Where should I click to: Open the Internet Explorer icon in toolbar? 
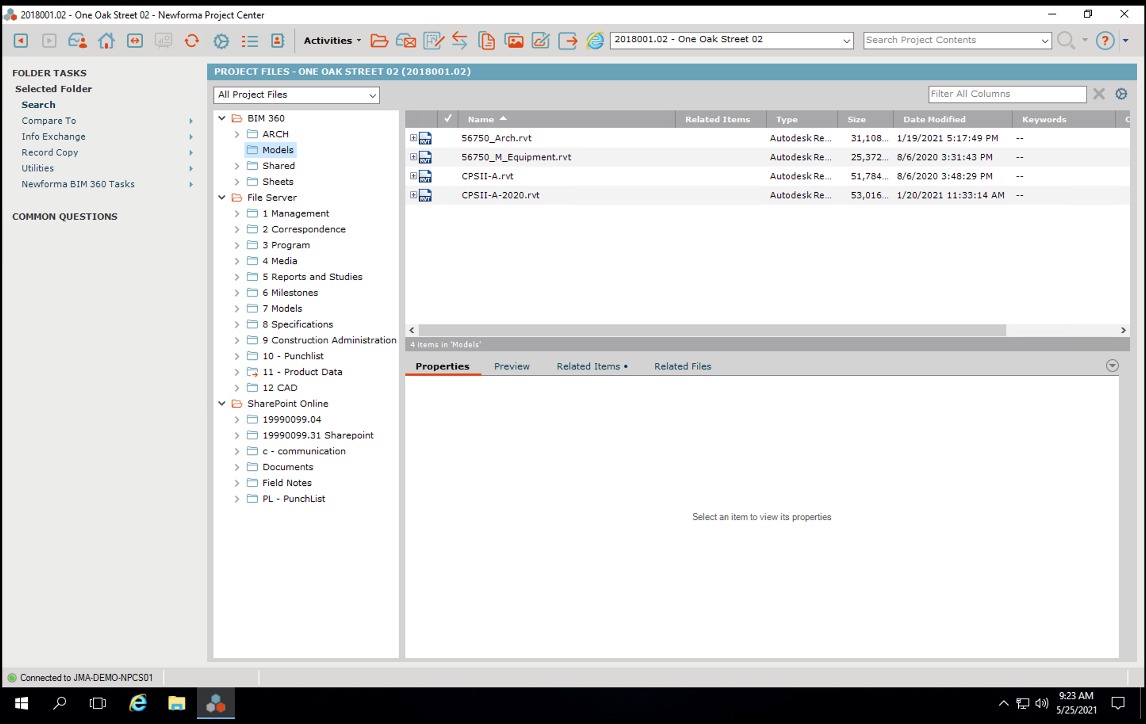click(x=596, y=41)
